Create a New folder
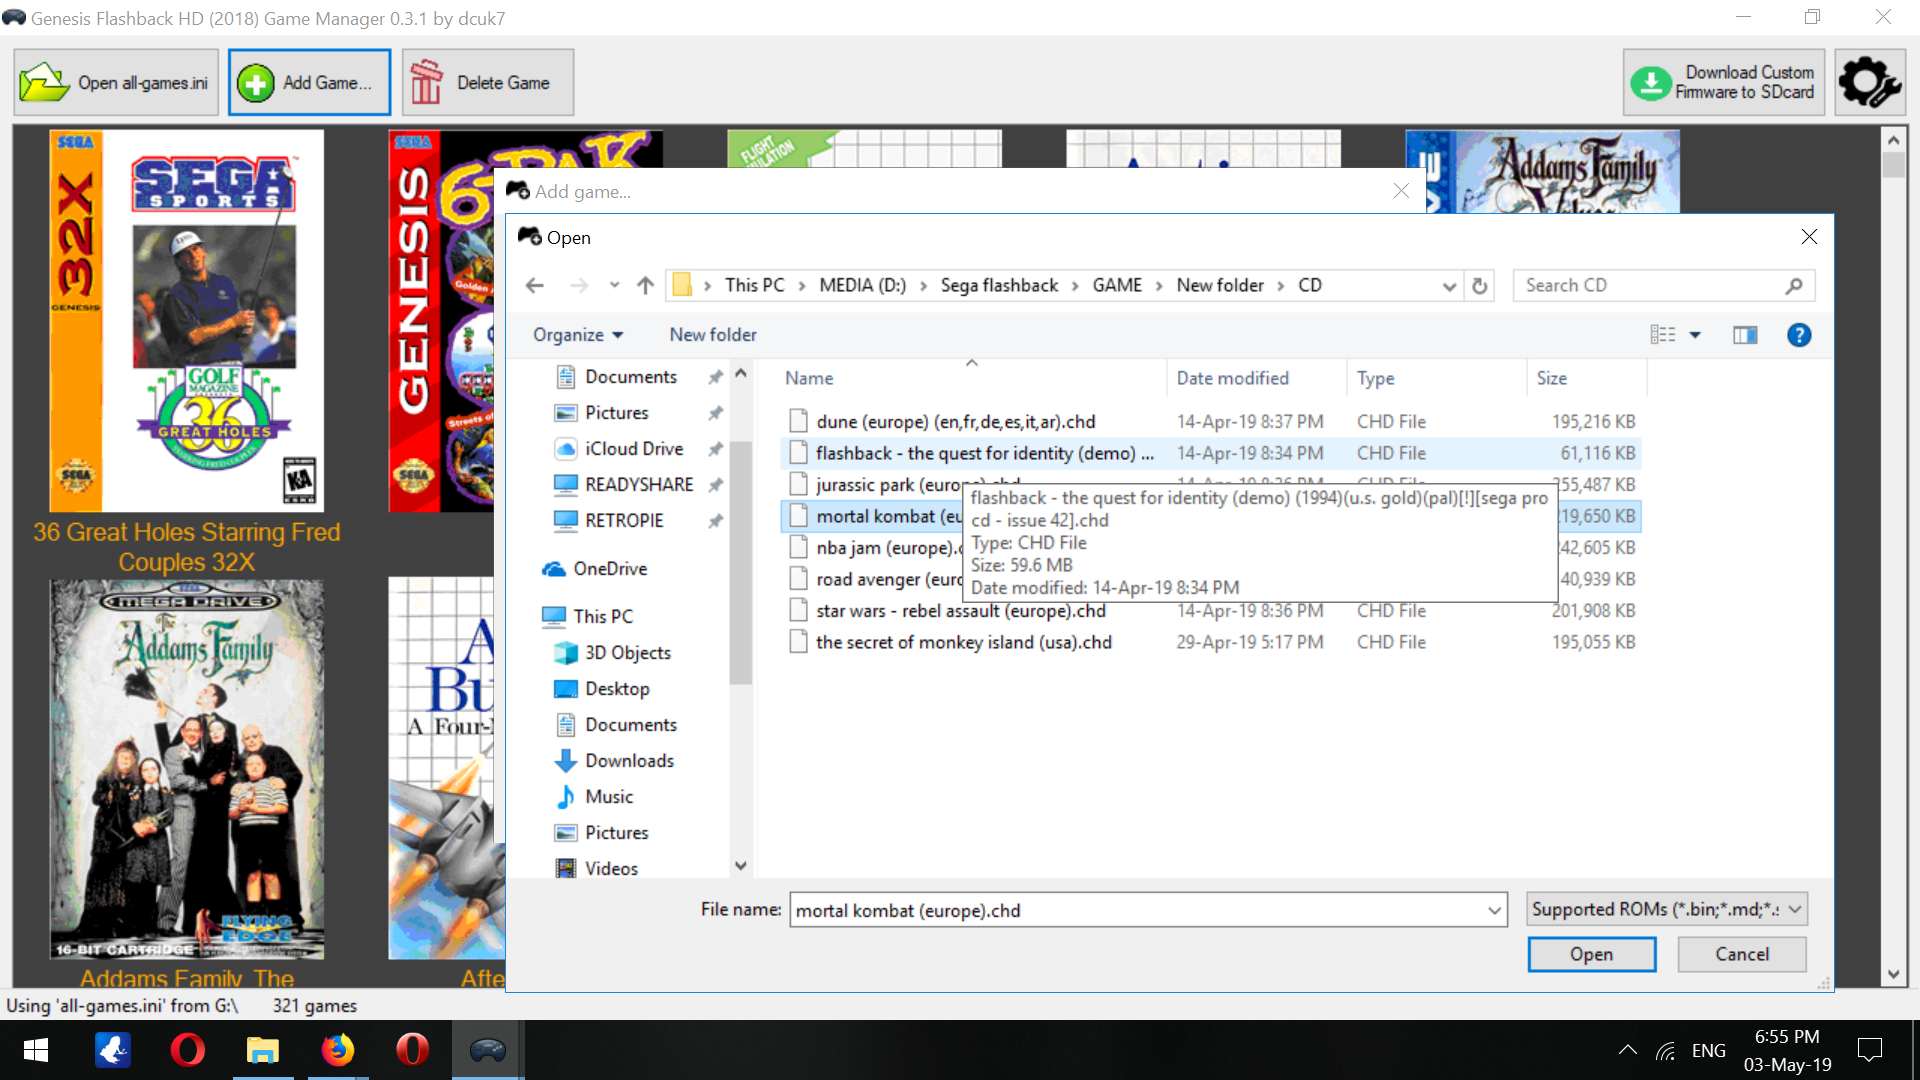Image resolution: width=1920 pixels, height=1080 pixels. tap(713, 335)
